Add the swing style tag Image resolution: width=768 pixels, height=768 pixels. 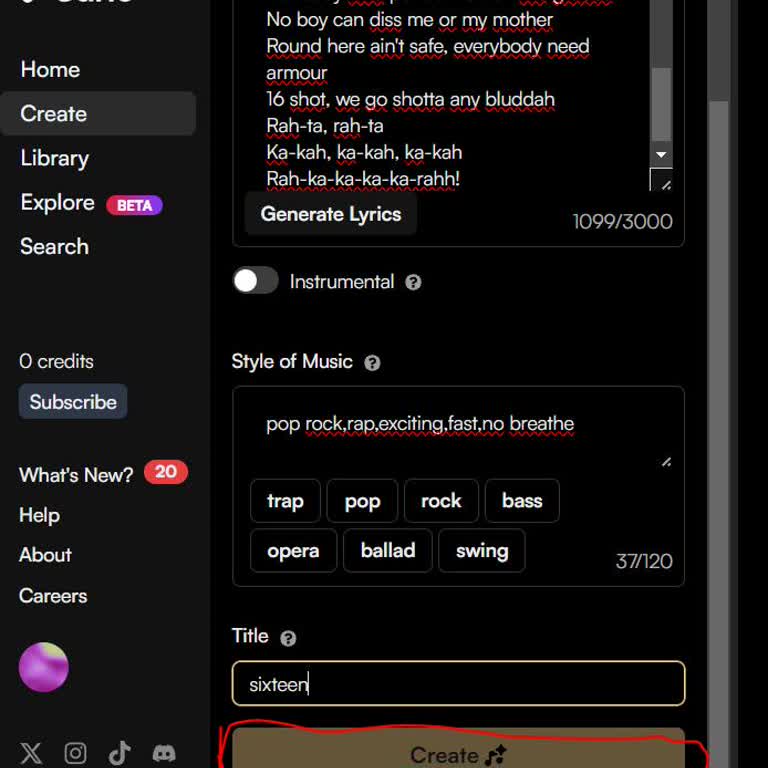tap(481, 551)
